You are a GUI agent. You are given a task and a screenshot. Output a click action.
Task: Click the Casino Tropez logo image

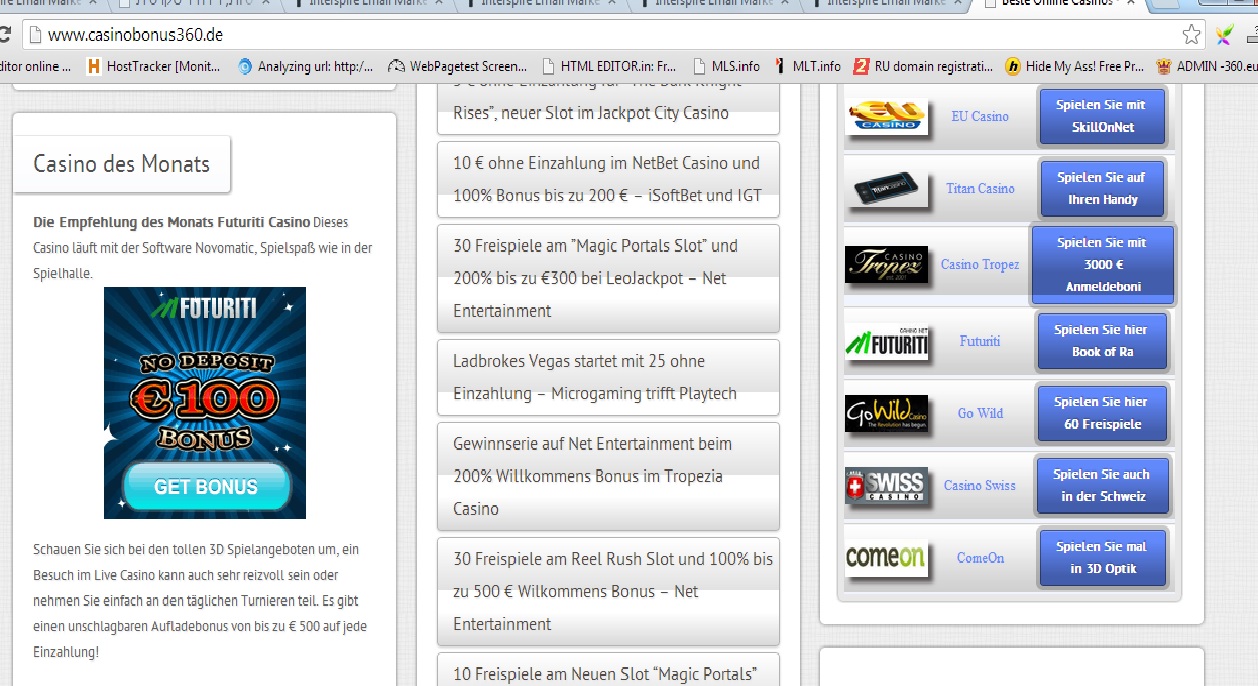tap(885, 265)
